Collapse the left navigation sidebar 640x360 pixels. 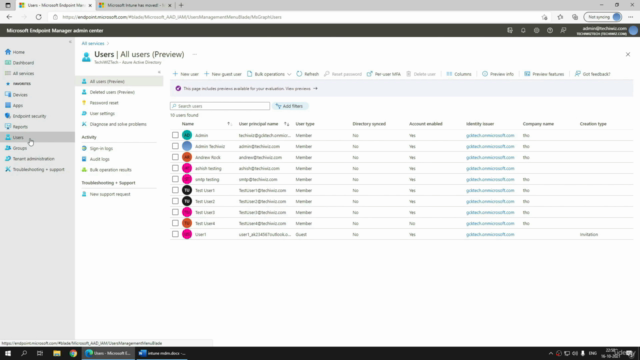(x=70, y=42)
